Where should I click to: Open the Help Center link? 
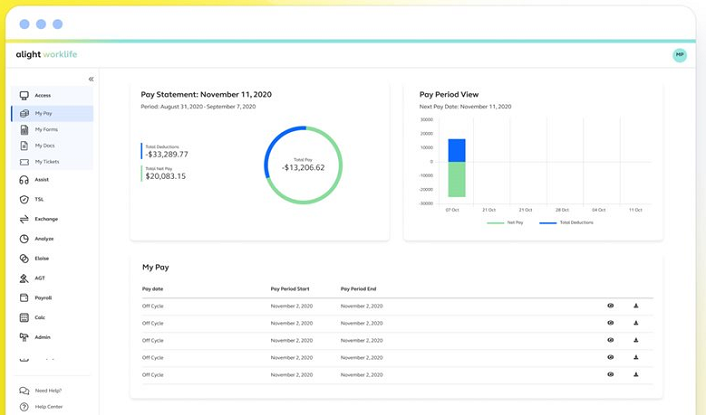[x=48, y=407]
